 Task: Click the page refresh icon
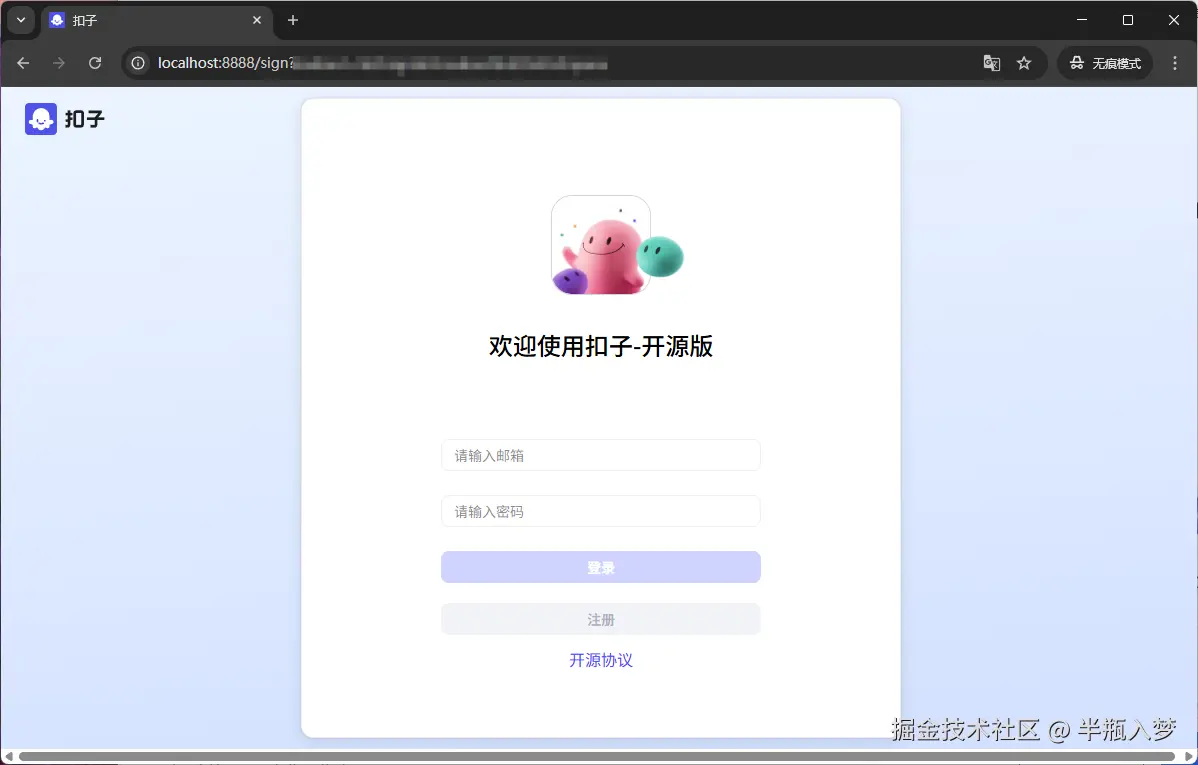click(95, 62)
